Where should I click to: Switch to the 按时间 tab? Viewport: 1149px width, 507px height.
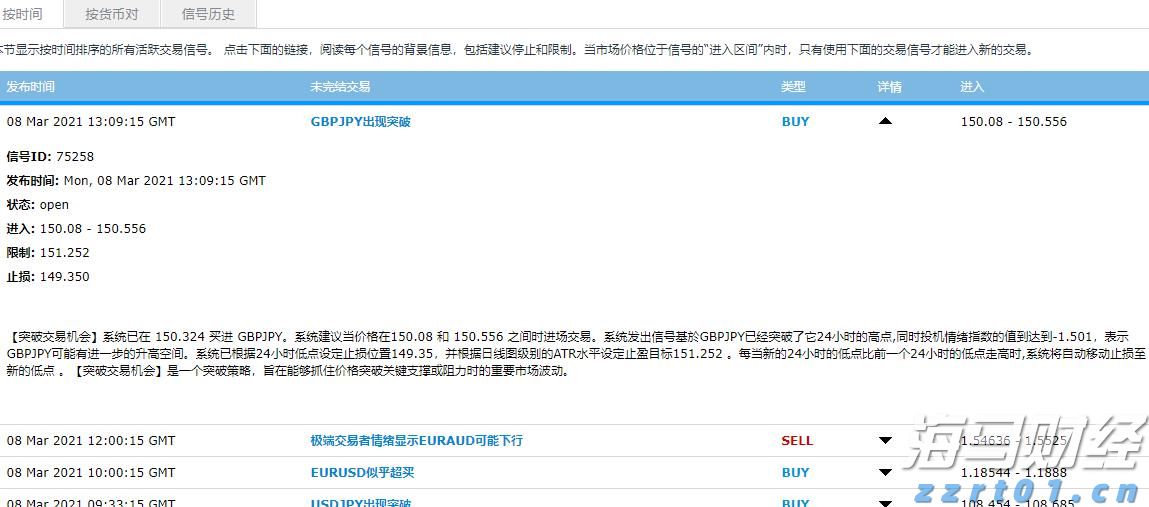pyautogui.click(x=23, y=14)
